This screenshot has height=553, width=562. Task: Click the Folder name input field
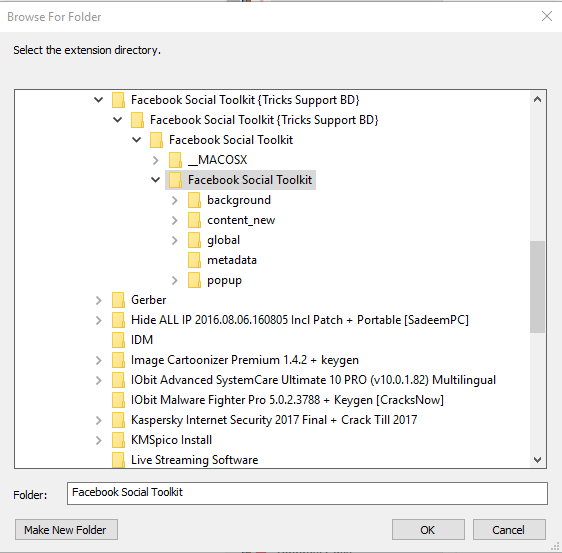pyautogui.click(x=307, y=493)
